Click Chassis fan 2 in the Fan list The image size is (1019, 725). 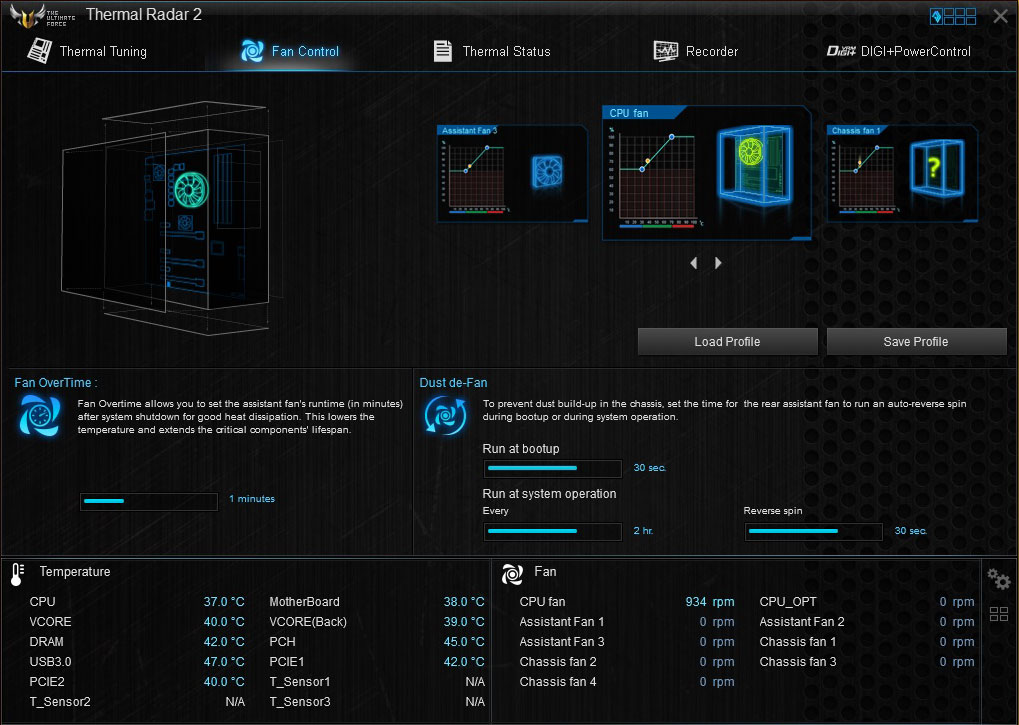click(558, 662)
